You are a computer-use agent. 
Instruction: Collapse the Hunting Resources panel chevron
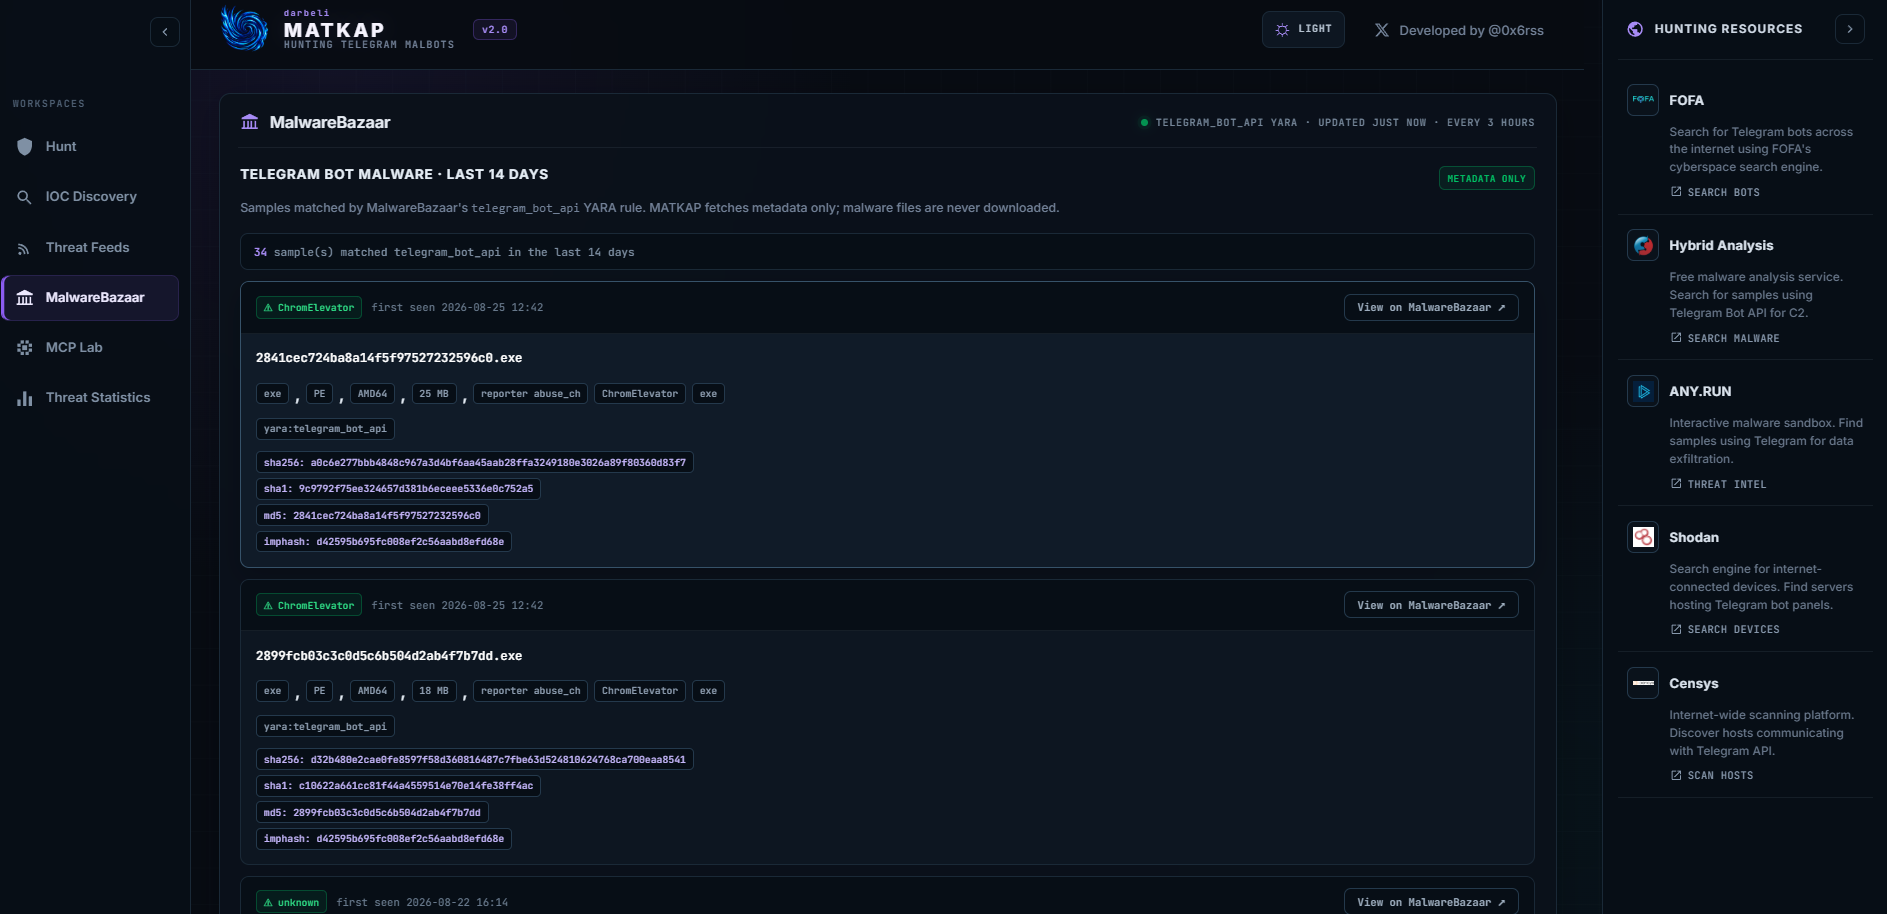[1850, 29]
